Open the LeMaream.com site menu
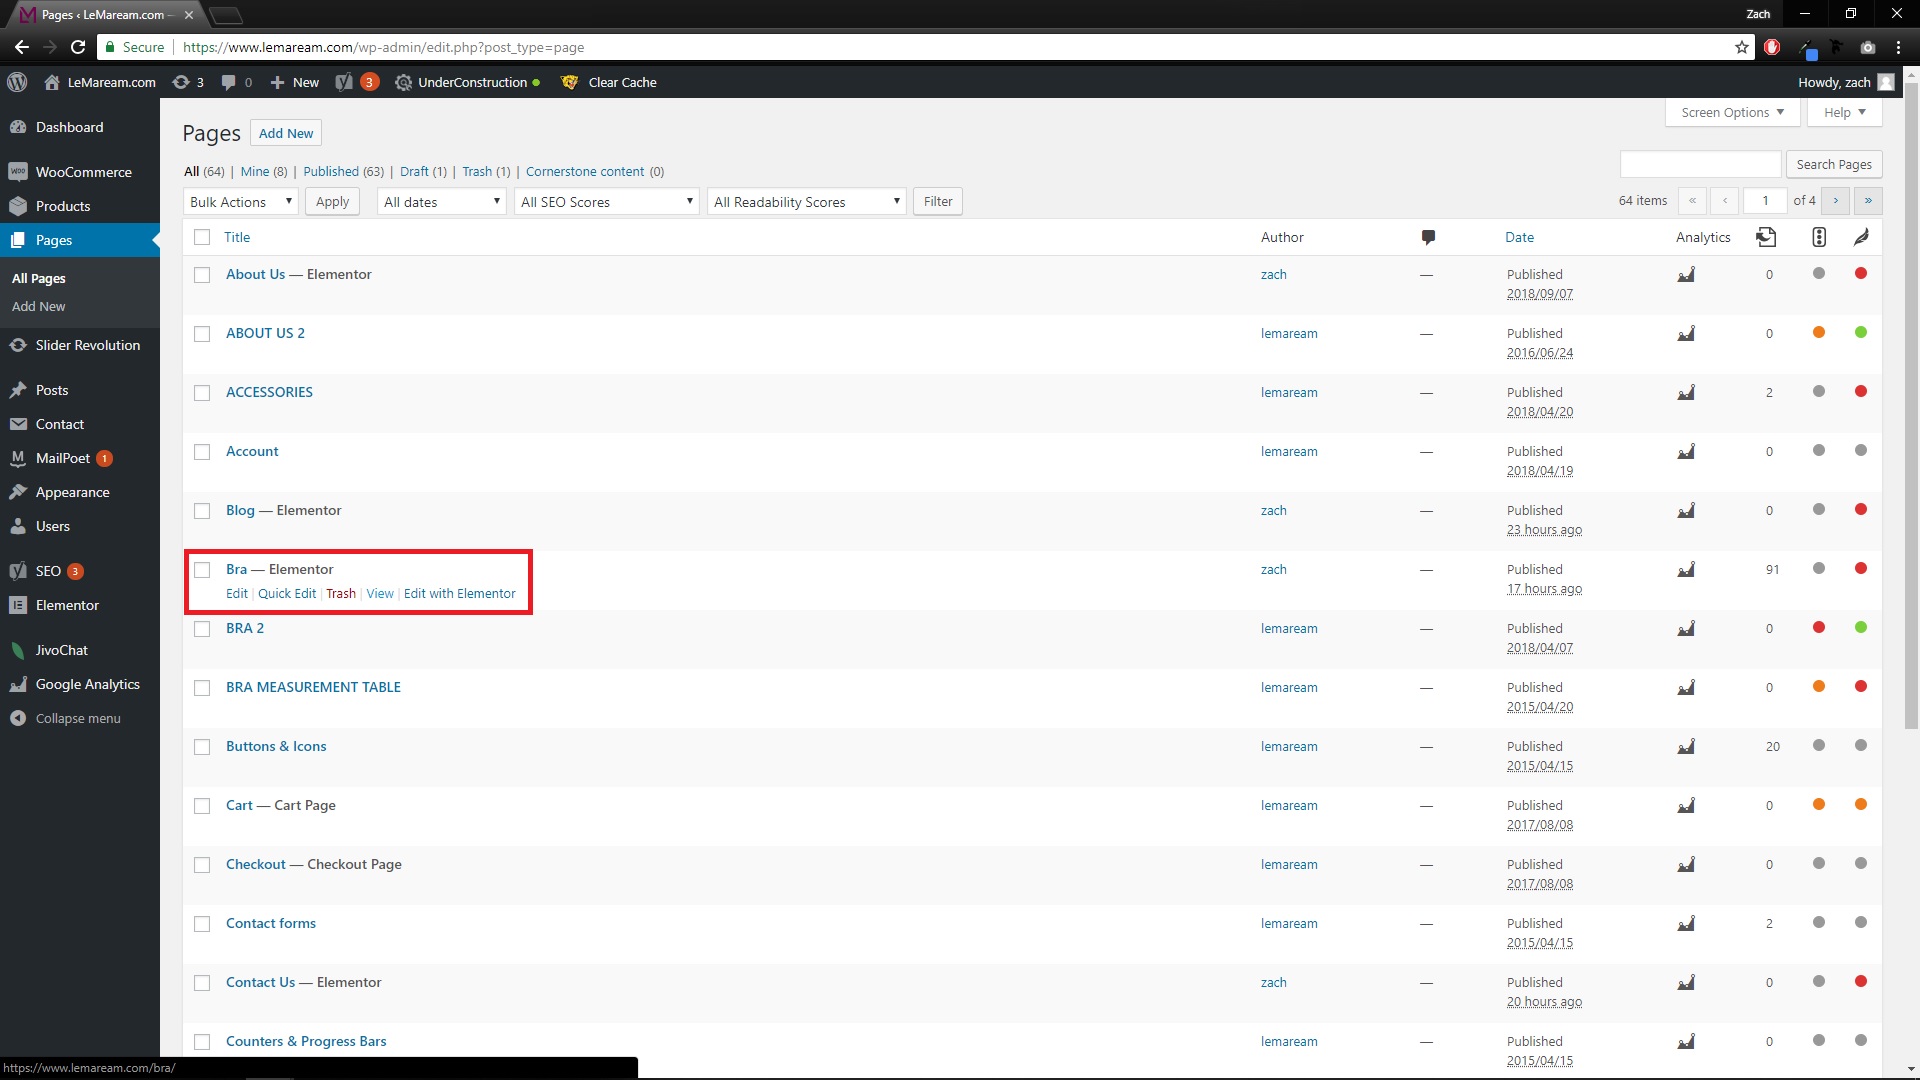The image size is (1920, 1080). click(100, 82)
